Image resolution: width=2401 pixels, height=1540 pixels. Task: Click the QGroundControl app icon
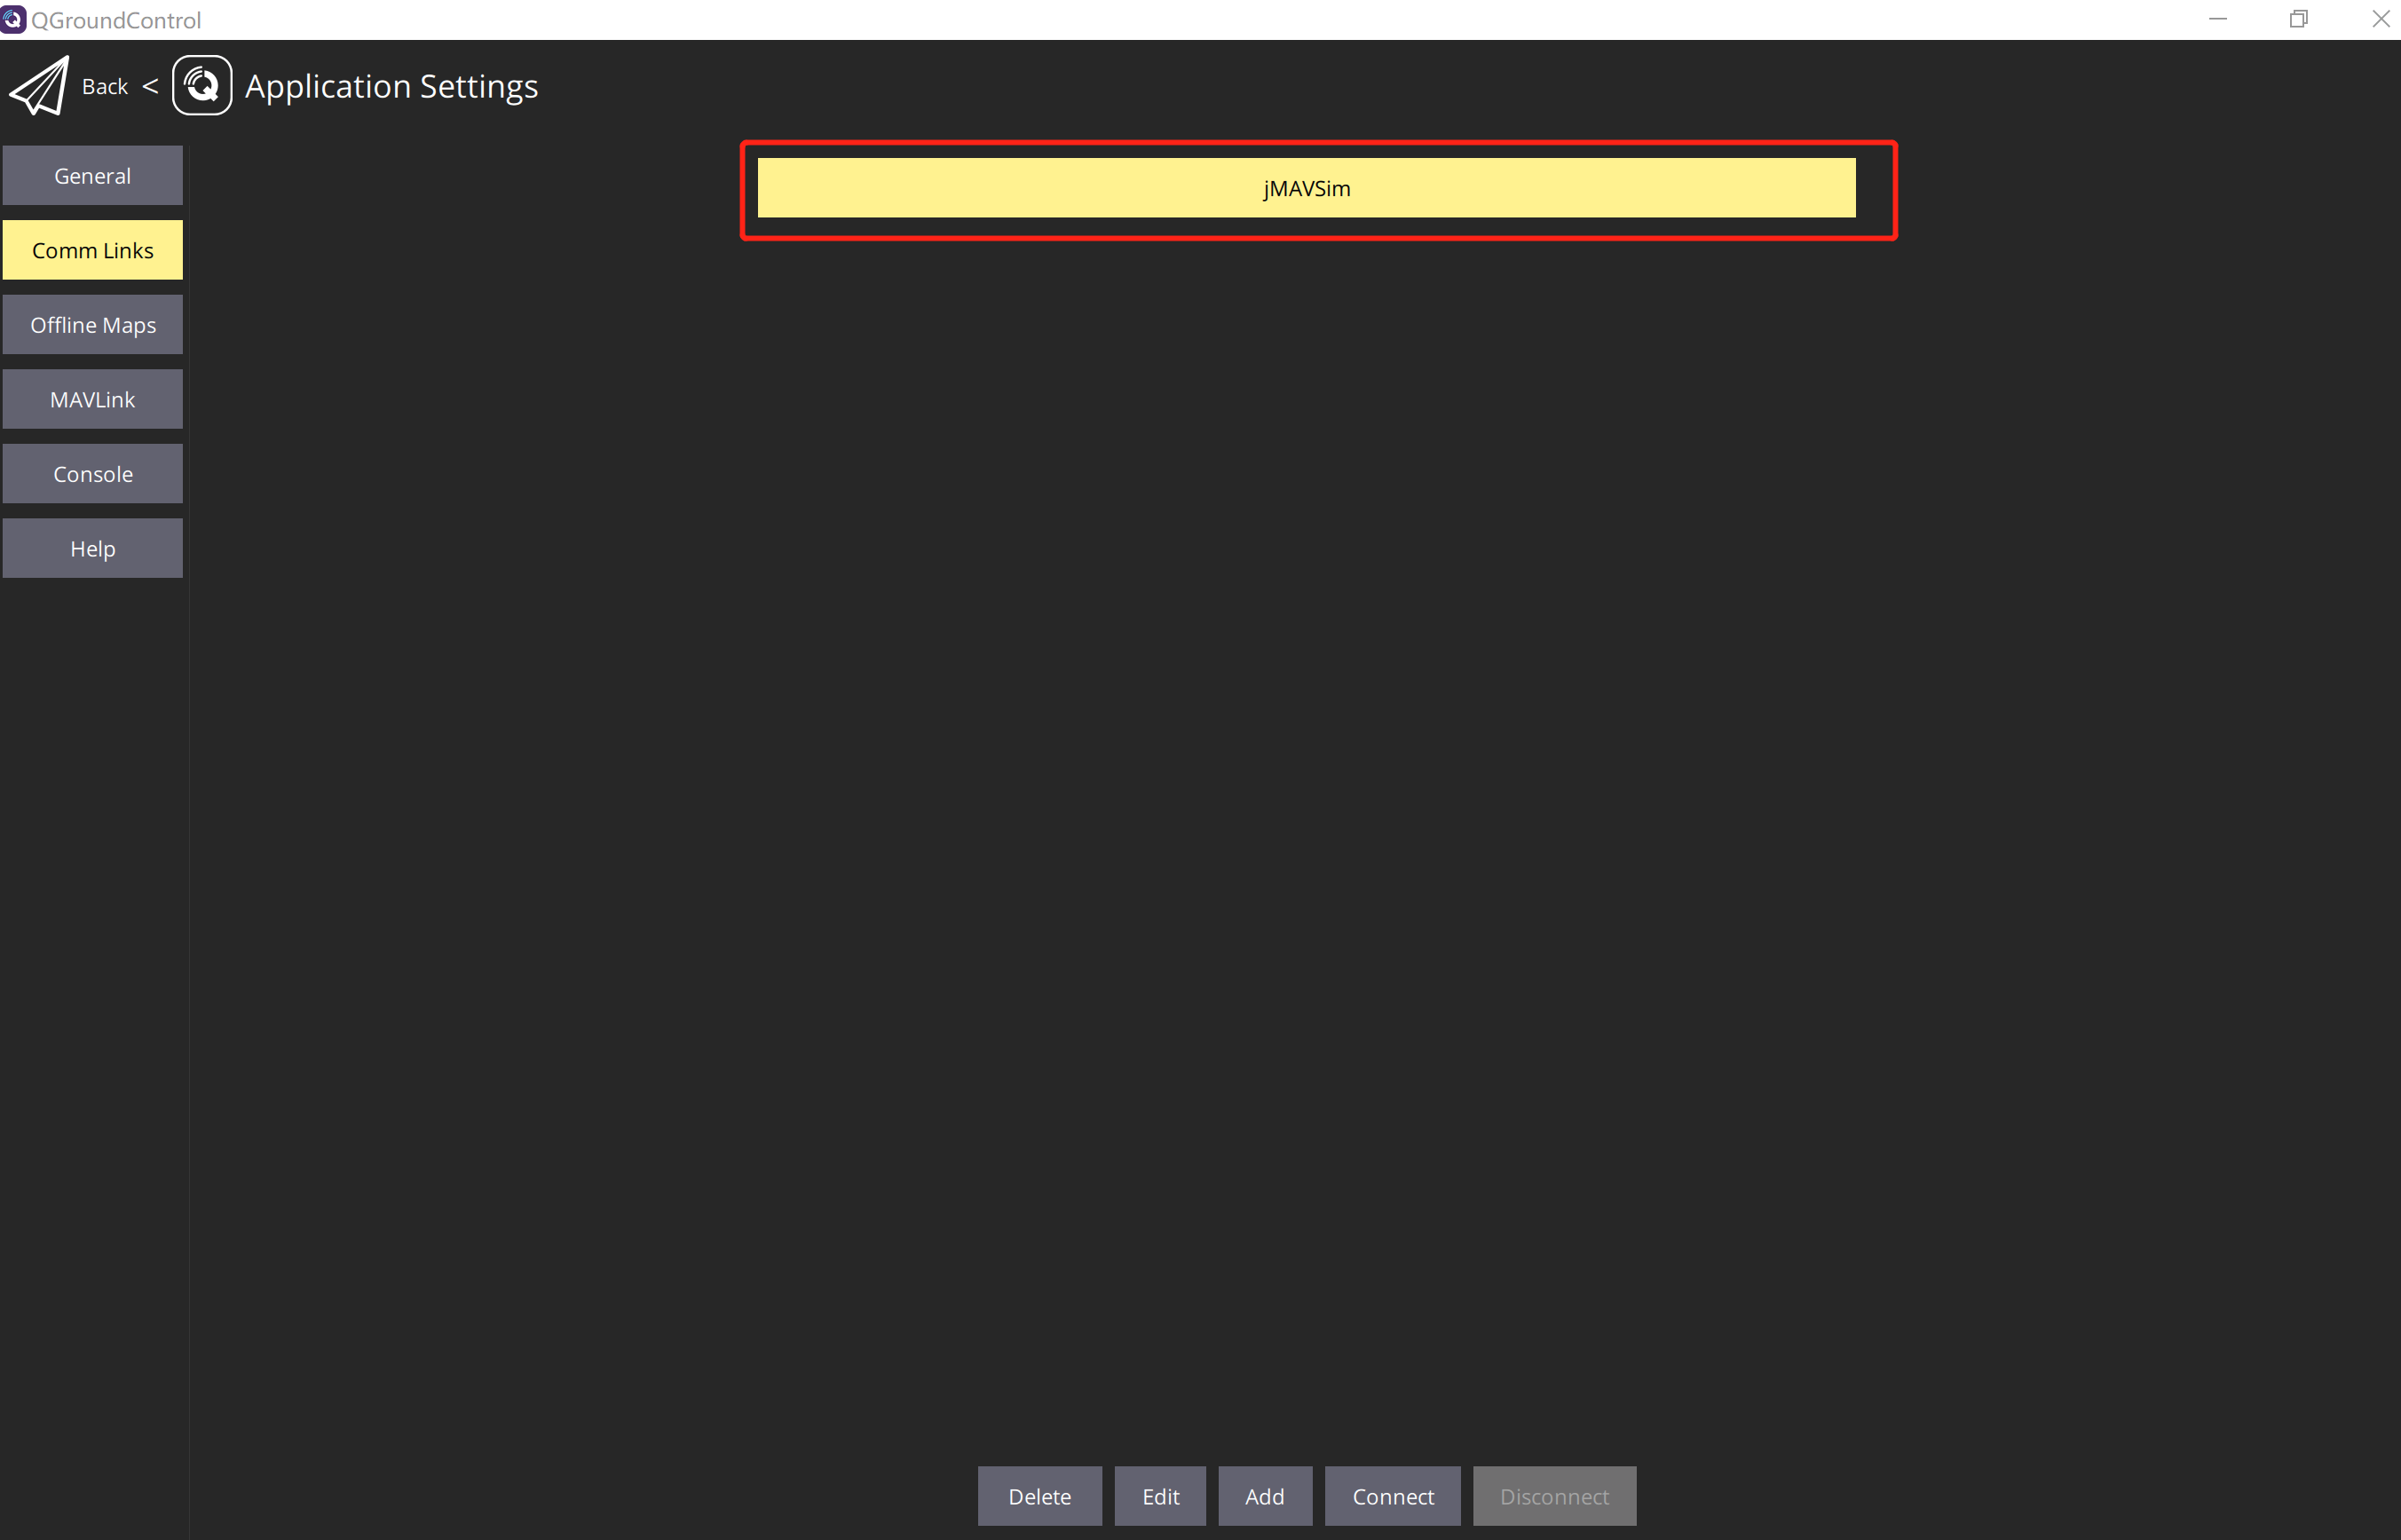16,20
